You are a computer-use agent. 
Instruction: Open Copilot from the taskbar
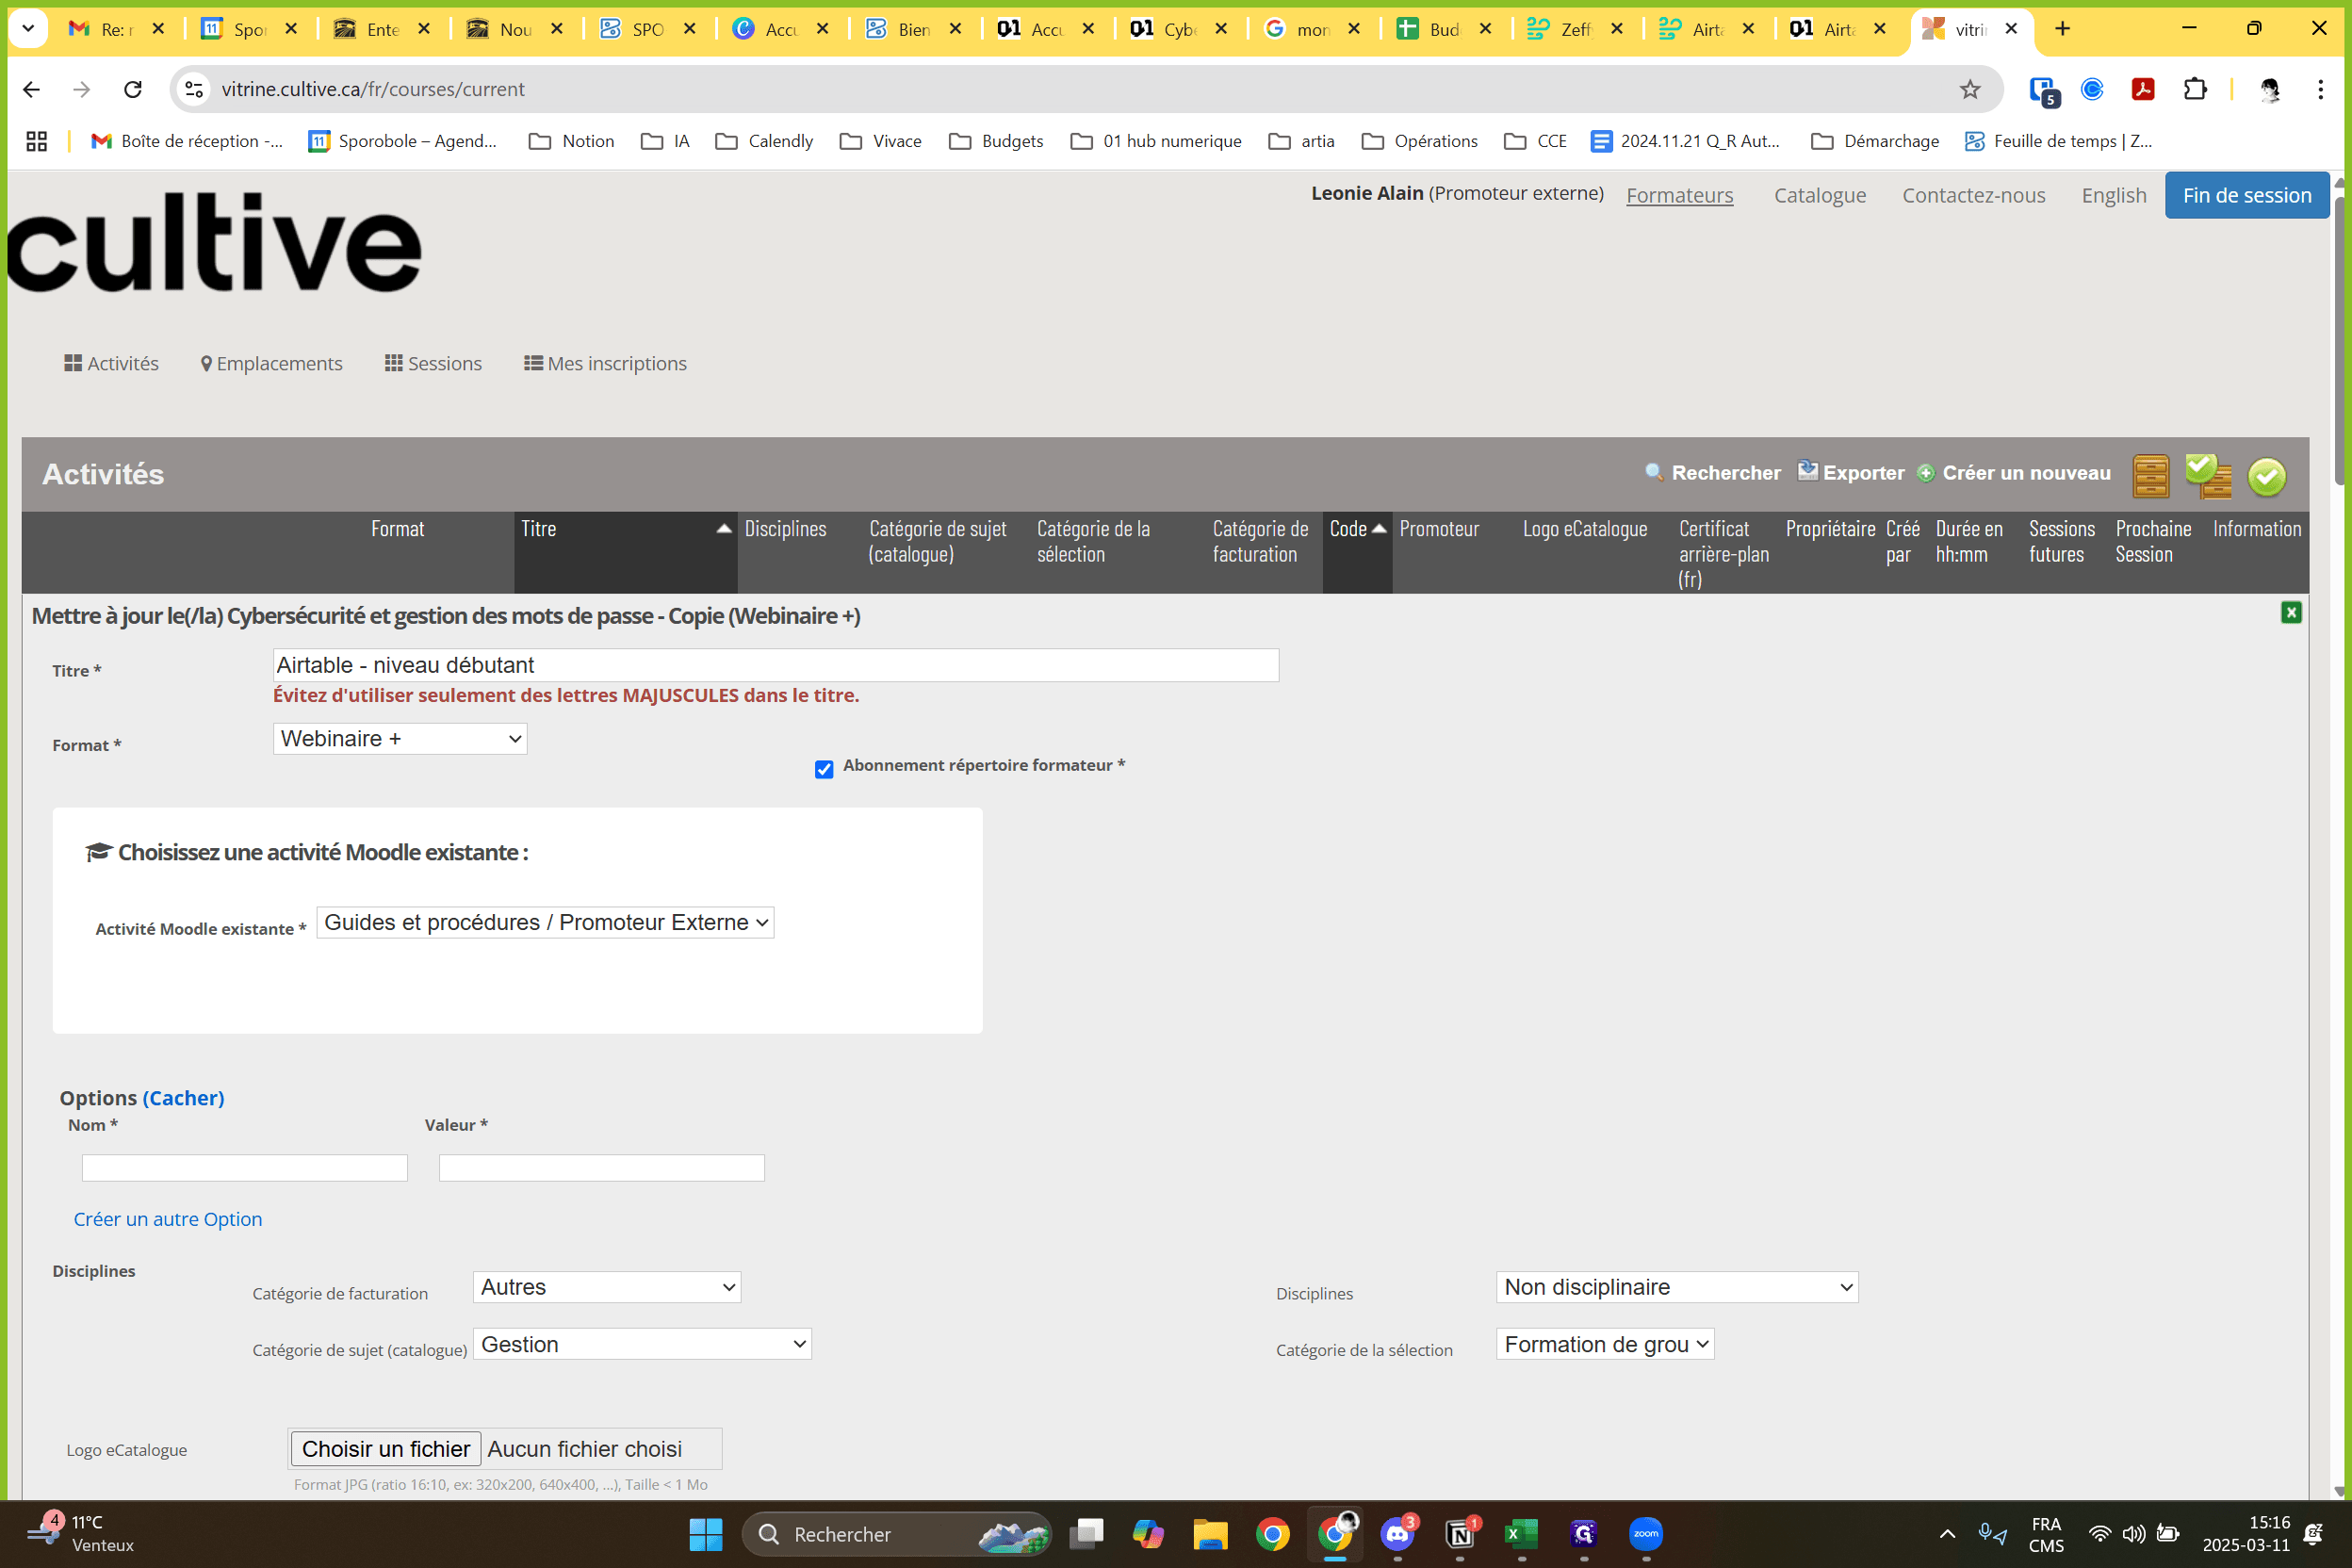click(1148, 1533)
